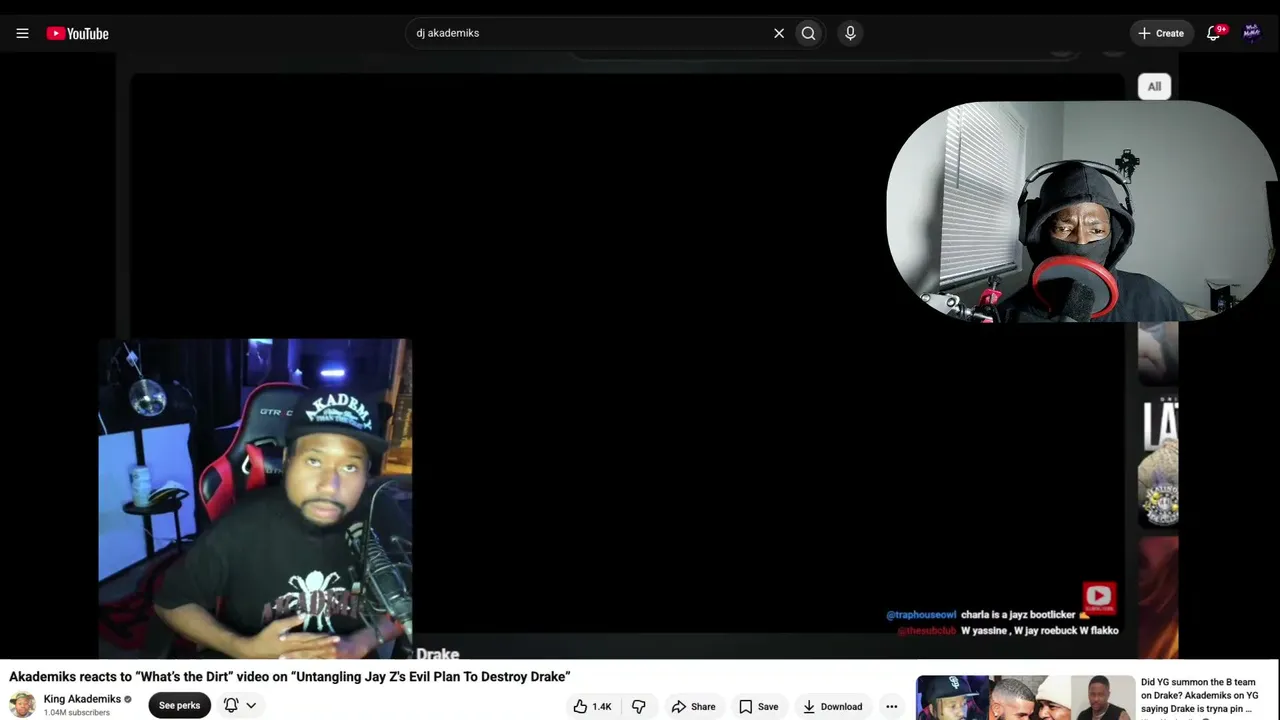Image resolution: width=1280 pixels, height=720 pixels.
Task: Dislike this video
Action: pyautogui.click(x=639, y=707)
